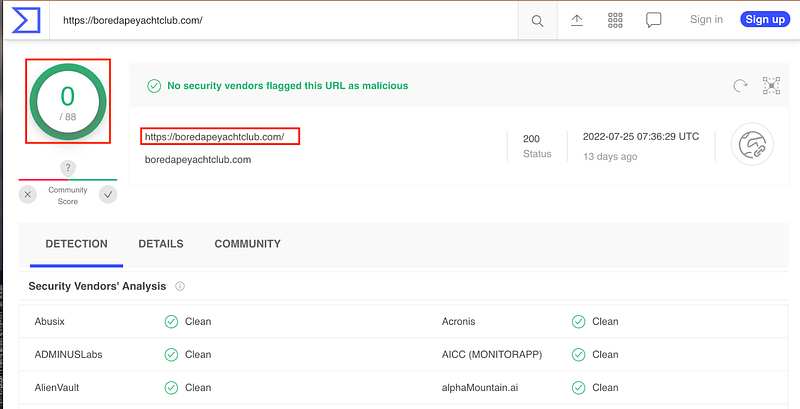This screenshot has height=409, width=800.
Task: Click the alphaMountain.ai vendor name
Action: click(x=480, y=388)
